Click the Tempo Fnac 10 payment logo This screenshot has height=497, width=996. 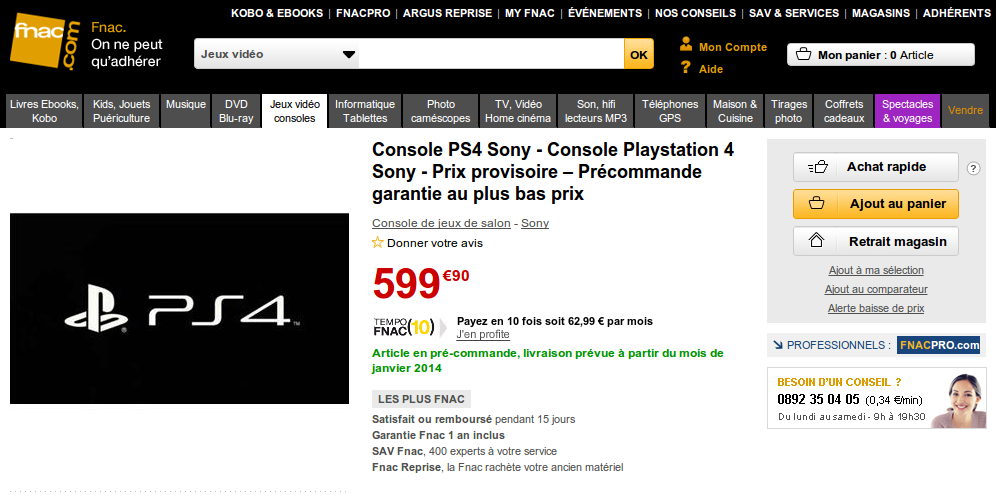[x=405, y=327]
